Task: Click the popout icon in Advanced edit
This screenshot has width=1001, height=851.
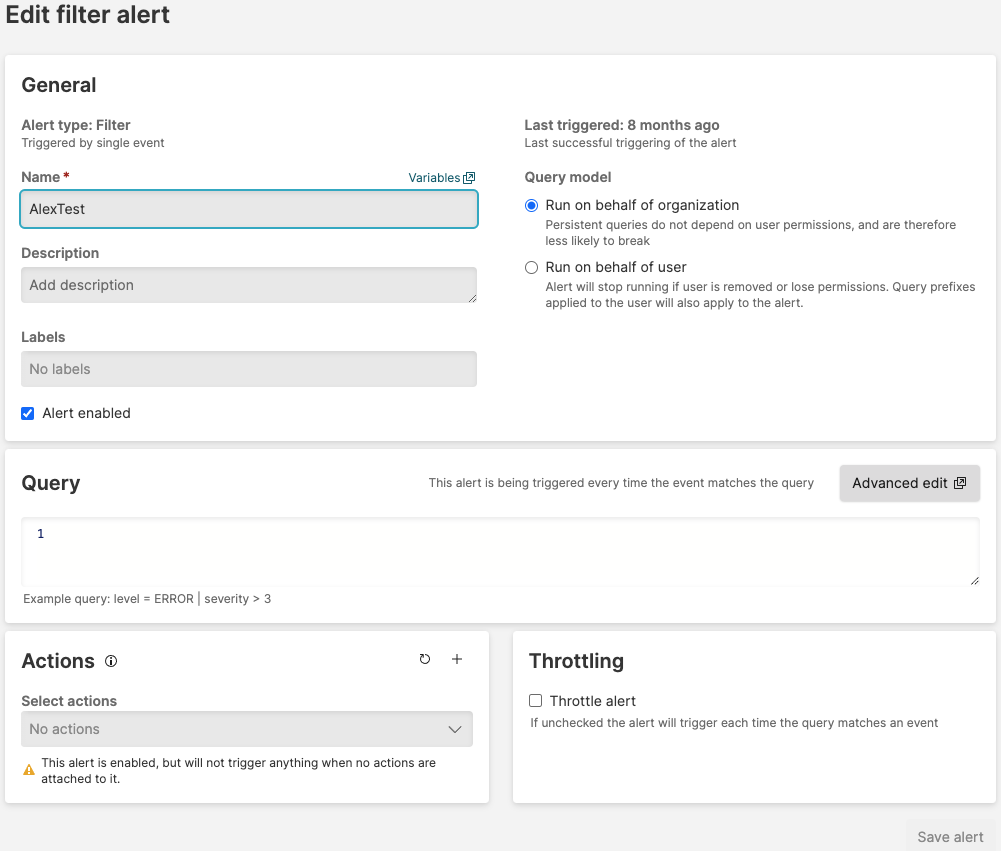Action: tap(960, 483)
